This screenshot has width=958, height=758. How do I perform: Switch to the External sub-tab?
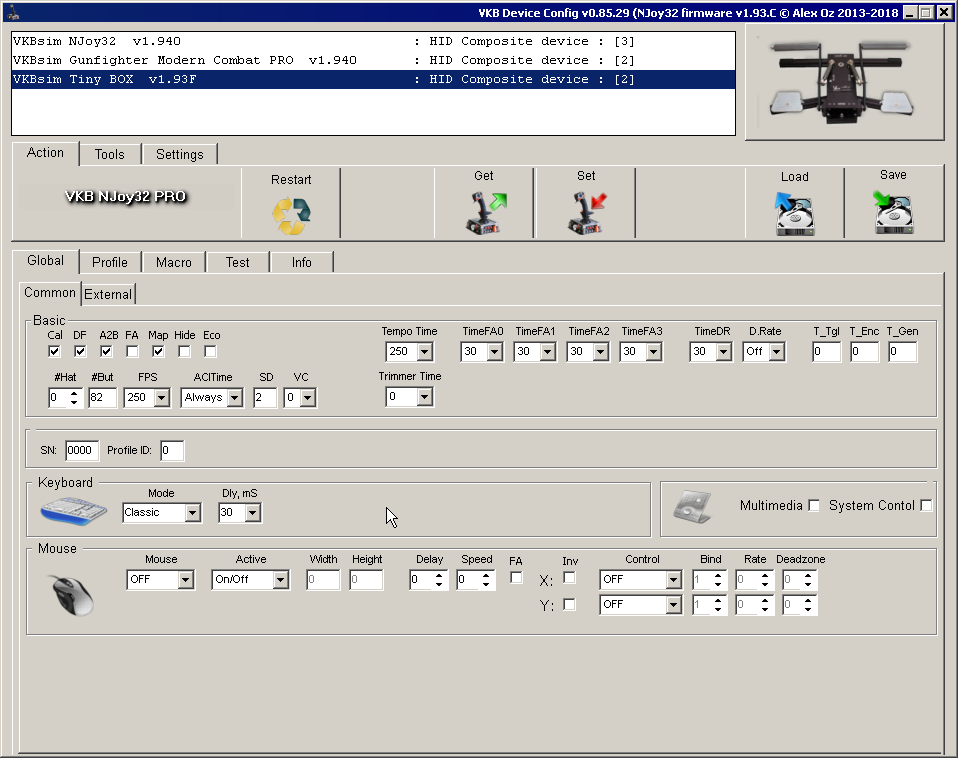click(108, 294)
